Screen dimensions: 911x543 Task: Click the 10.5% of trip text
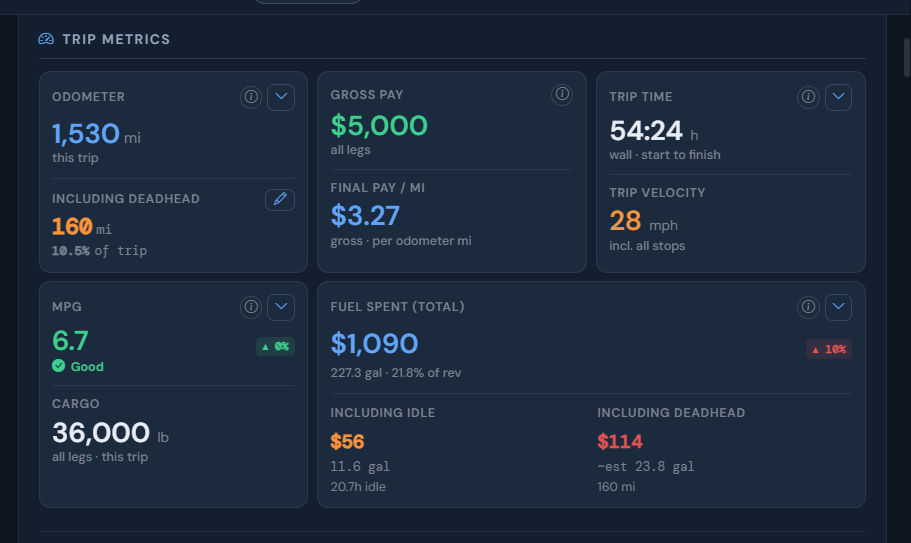99,251
